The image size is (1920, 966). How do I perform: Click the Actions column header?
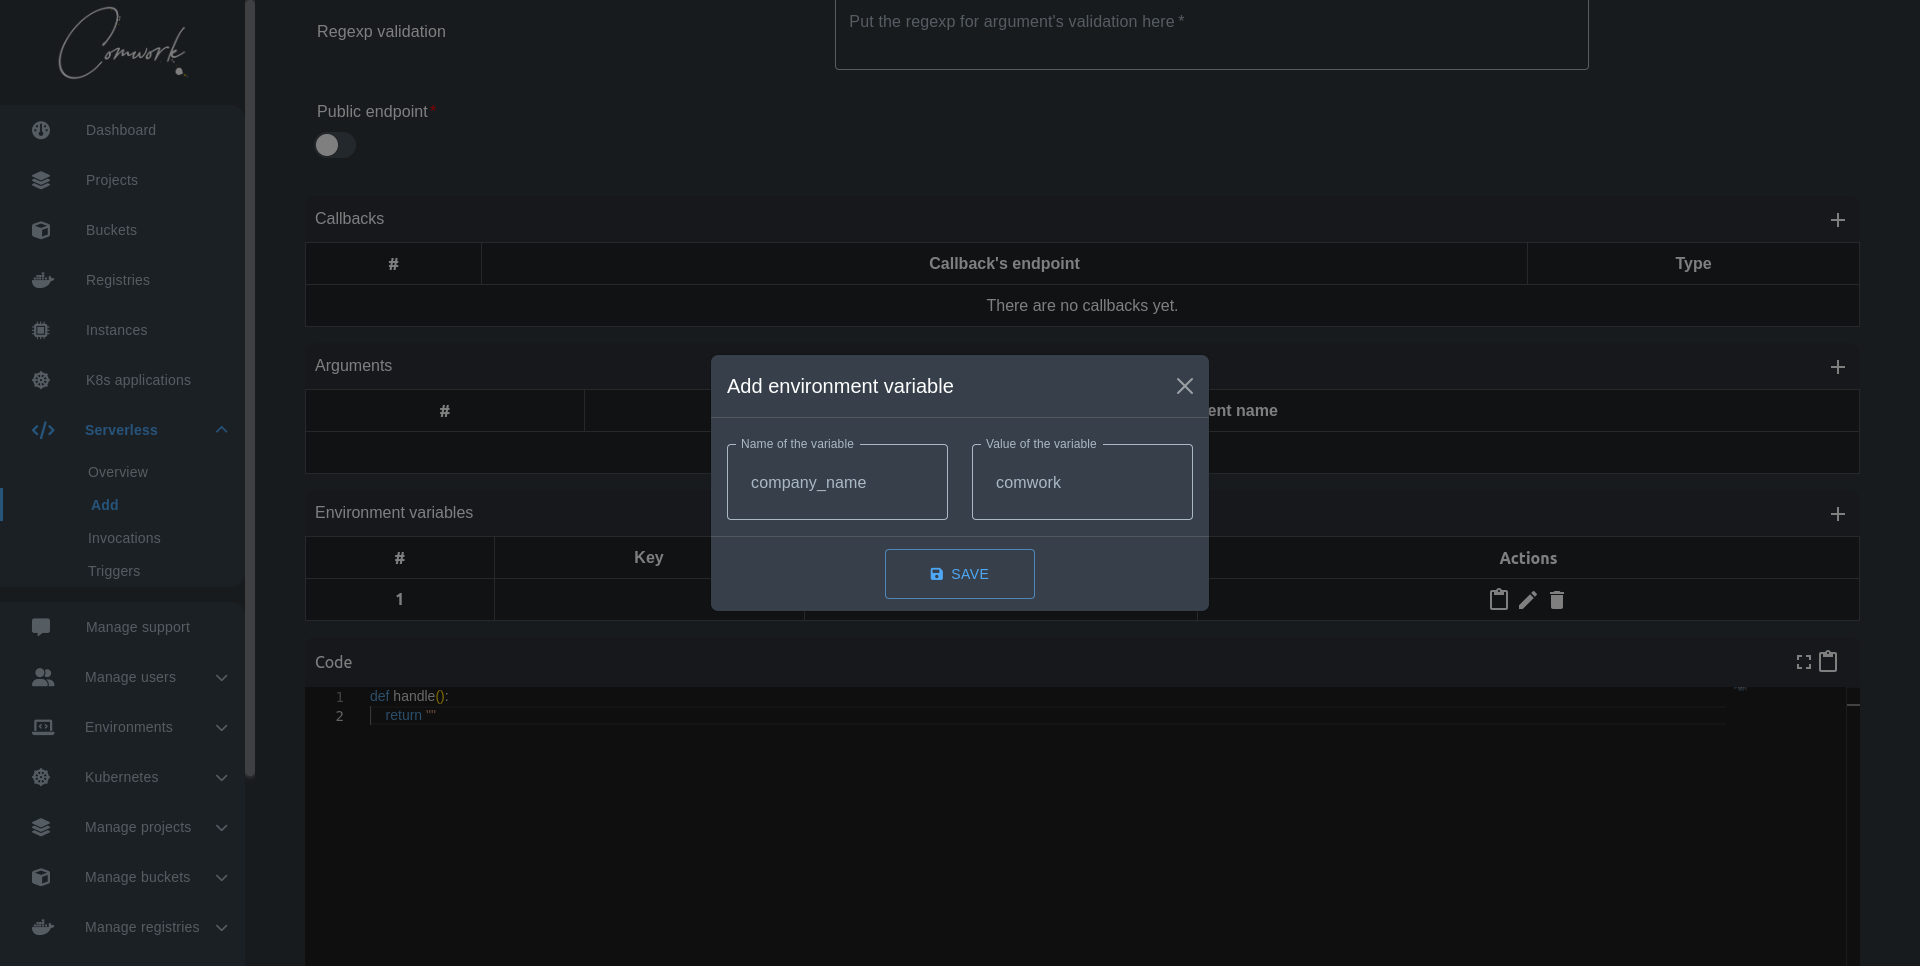coord(1528,558)
